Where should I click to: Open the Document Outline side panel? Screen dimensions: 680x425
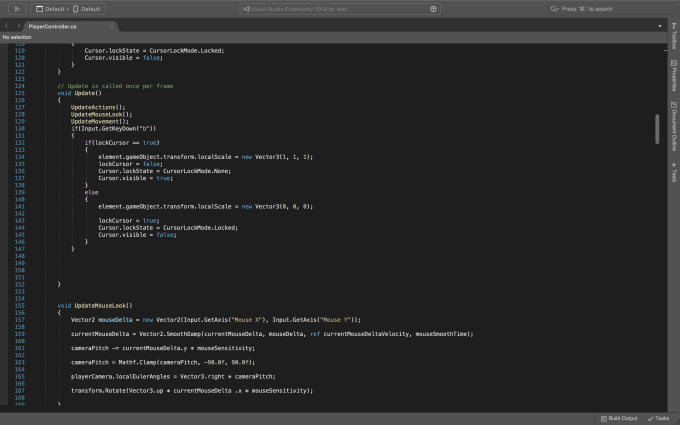pos(673,126)
